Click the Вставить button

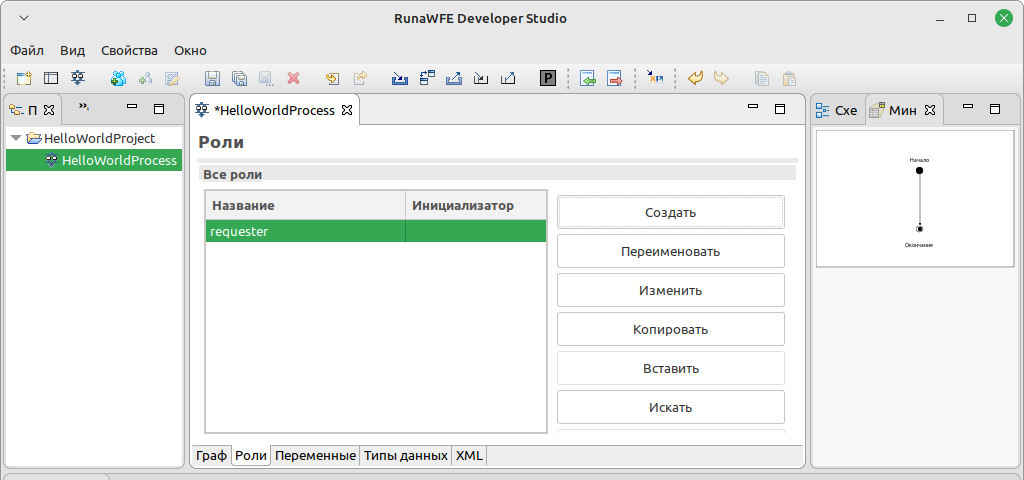pyautogui.click(x=671, y=368)
